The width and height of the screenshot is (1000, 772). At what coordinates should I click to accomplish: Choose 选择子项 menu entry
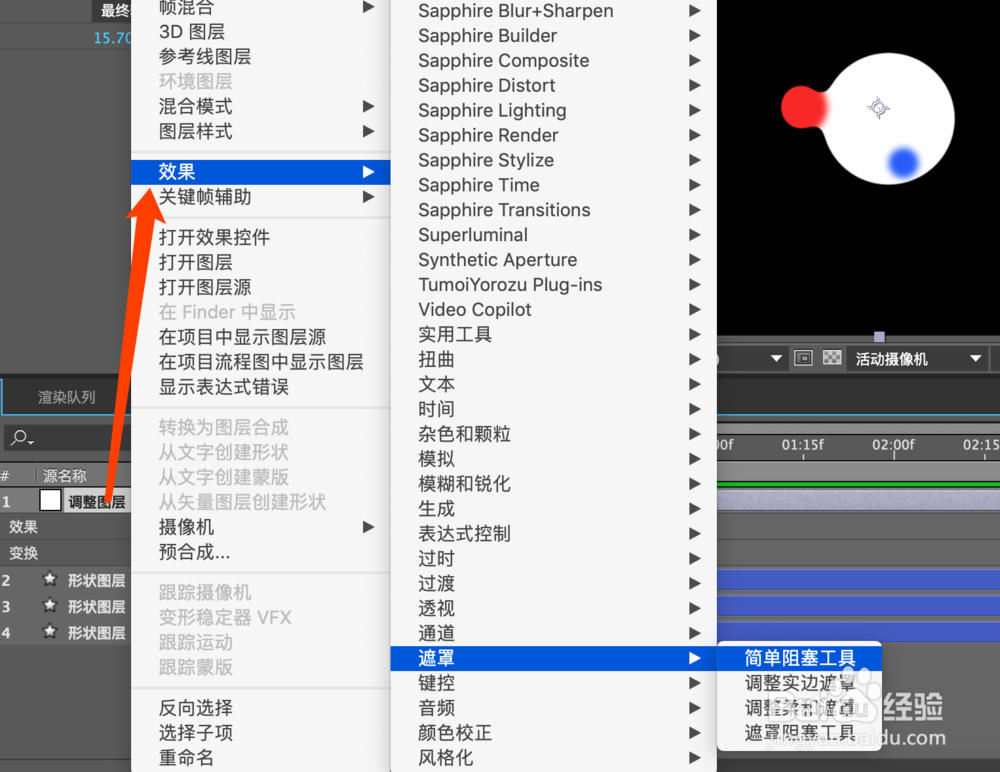[260, 732]
